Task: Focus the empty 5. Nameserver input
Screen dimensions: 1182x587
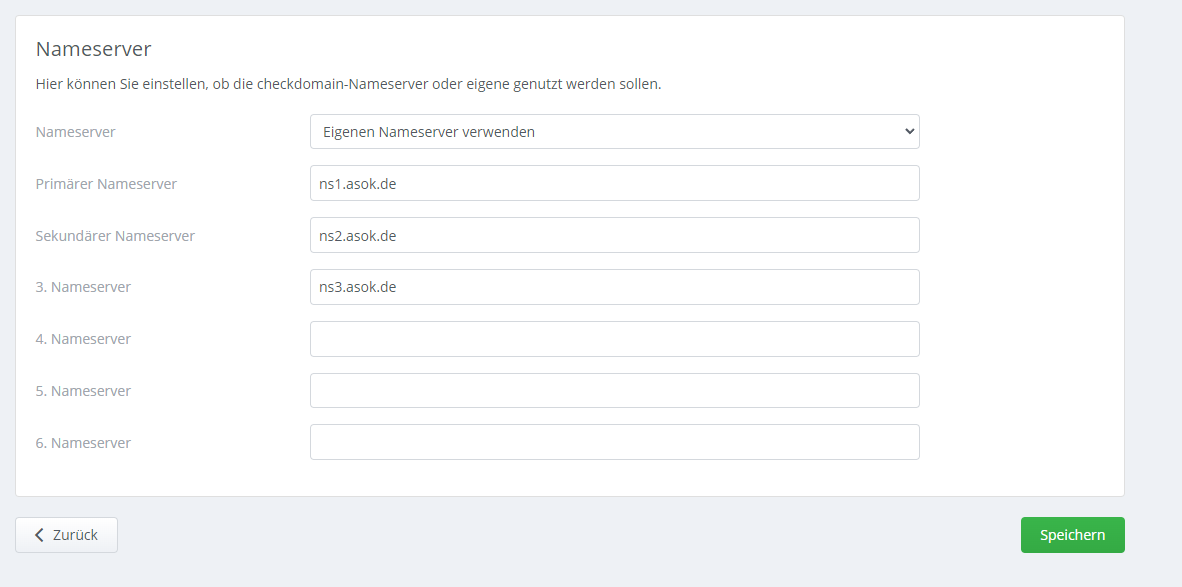Action: [x=614, y=391]
